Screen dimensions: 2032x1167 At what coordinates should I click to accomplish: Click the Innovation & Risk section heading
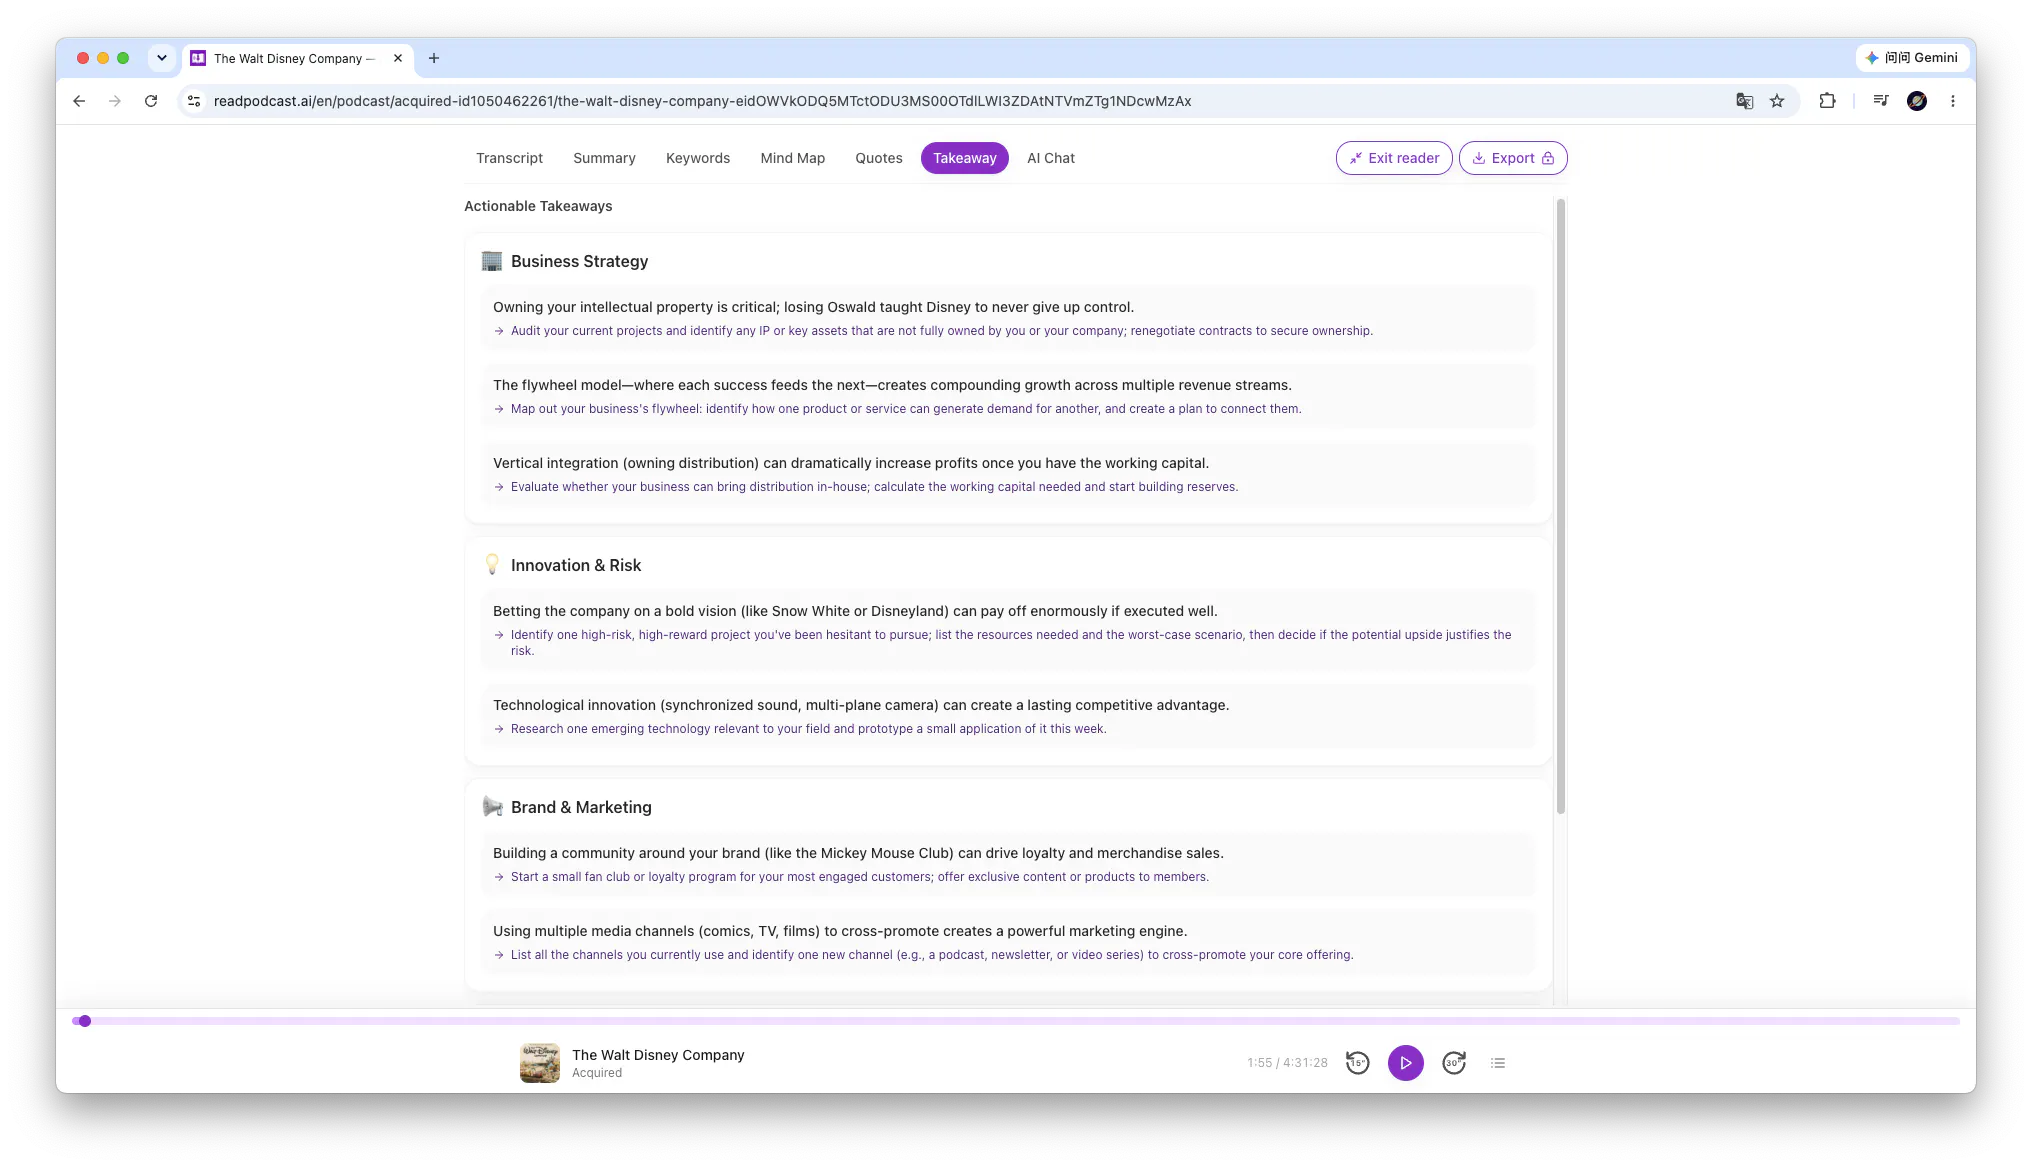click(576, 565)
